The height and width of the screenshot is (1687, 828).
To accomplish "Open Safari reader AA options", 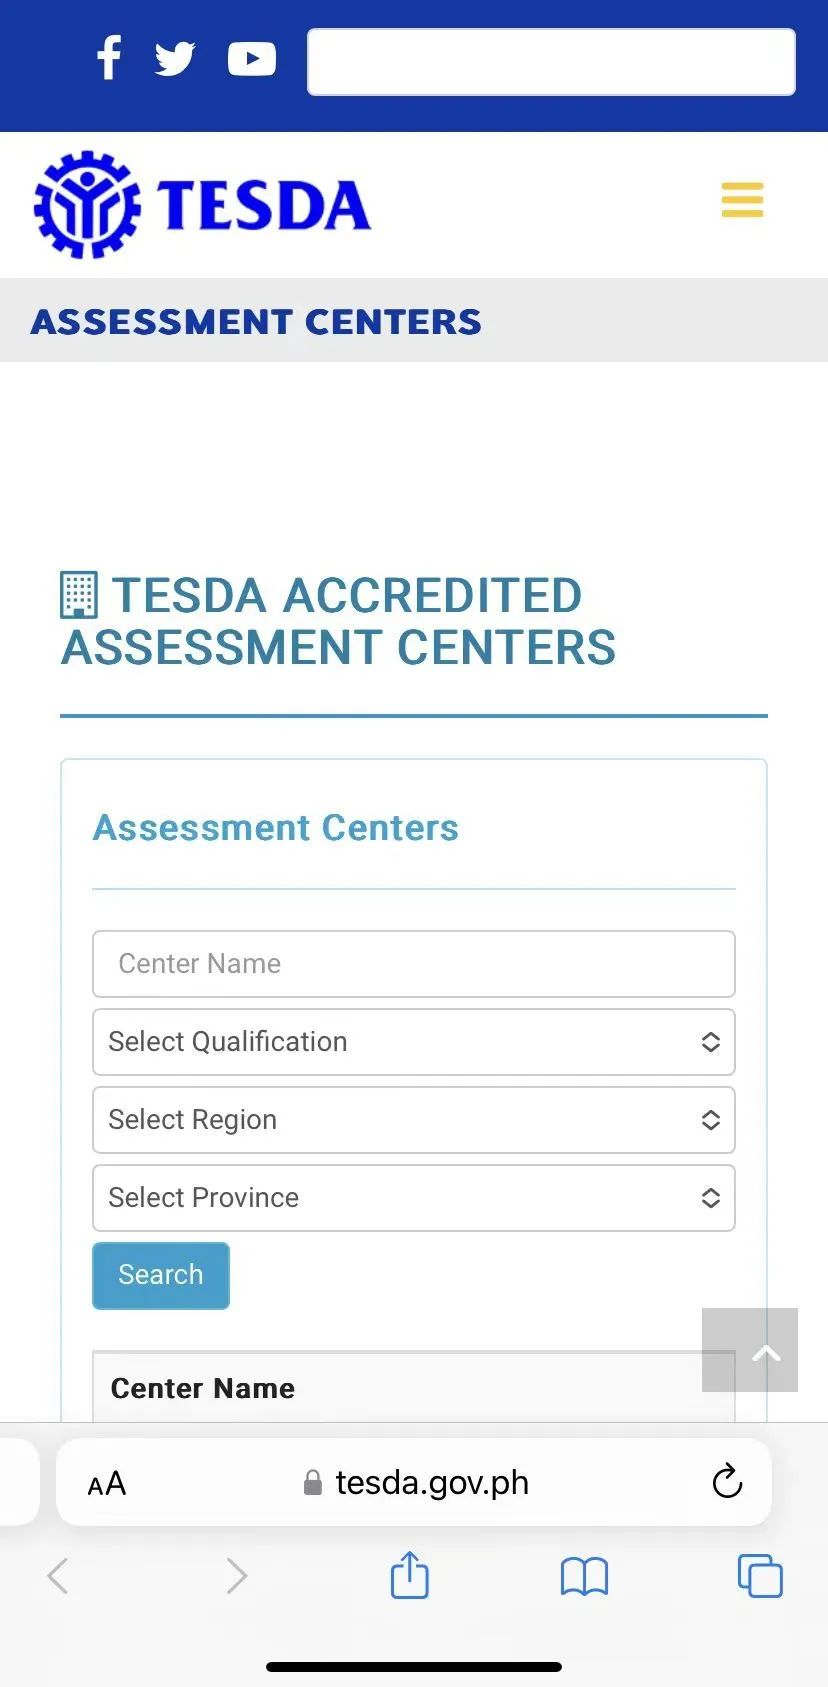I will tap(107, 1483).
